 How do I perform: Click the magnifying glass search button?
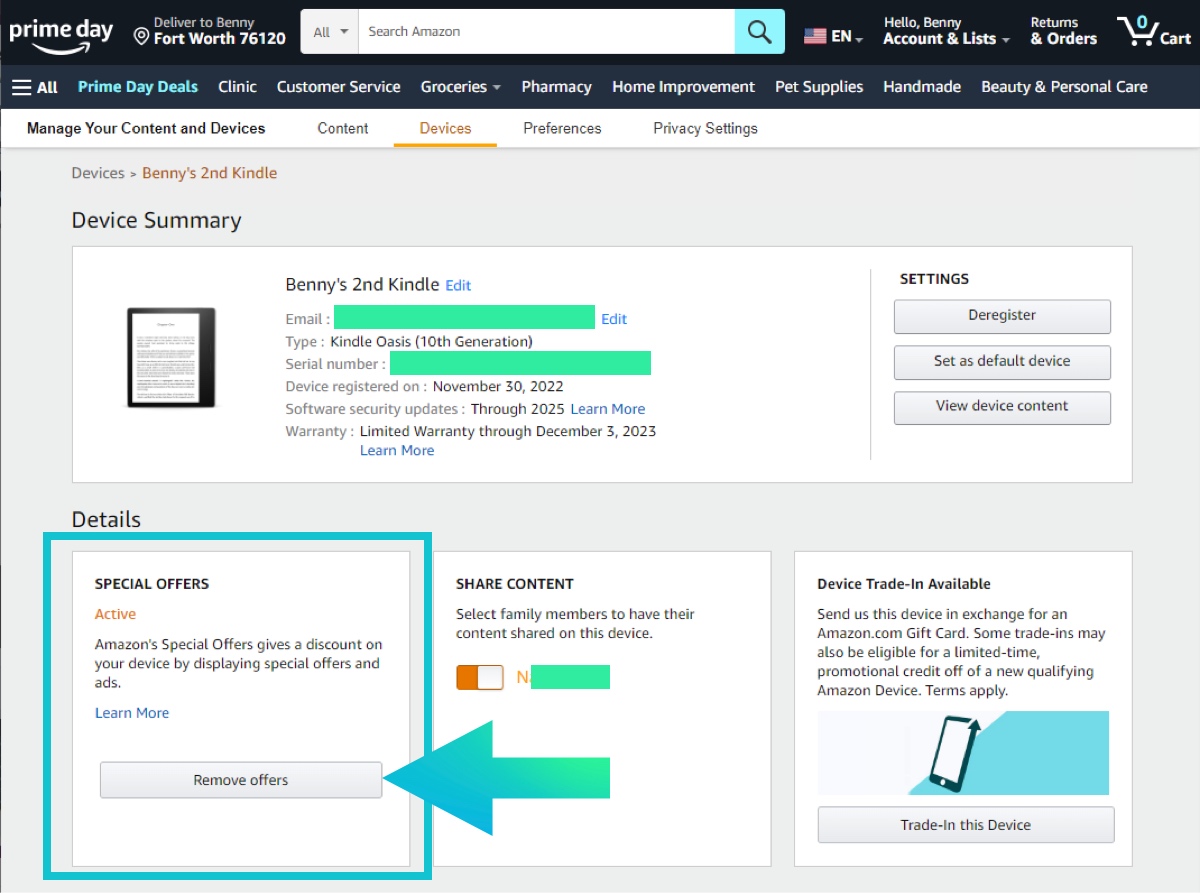pyautogui.click(x=759, y=32)
